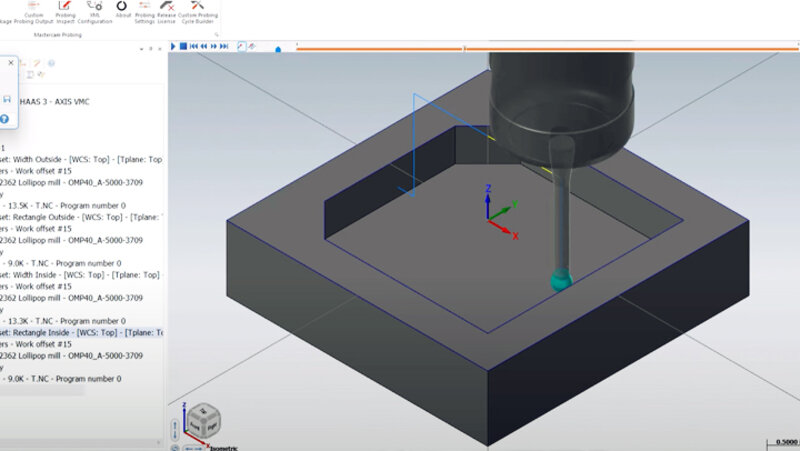Select the Width Outside probing operation
Screen dimensions: 800x451
tap(80, 159)
